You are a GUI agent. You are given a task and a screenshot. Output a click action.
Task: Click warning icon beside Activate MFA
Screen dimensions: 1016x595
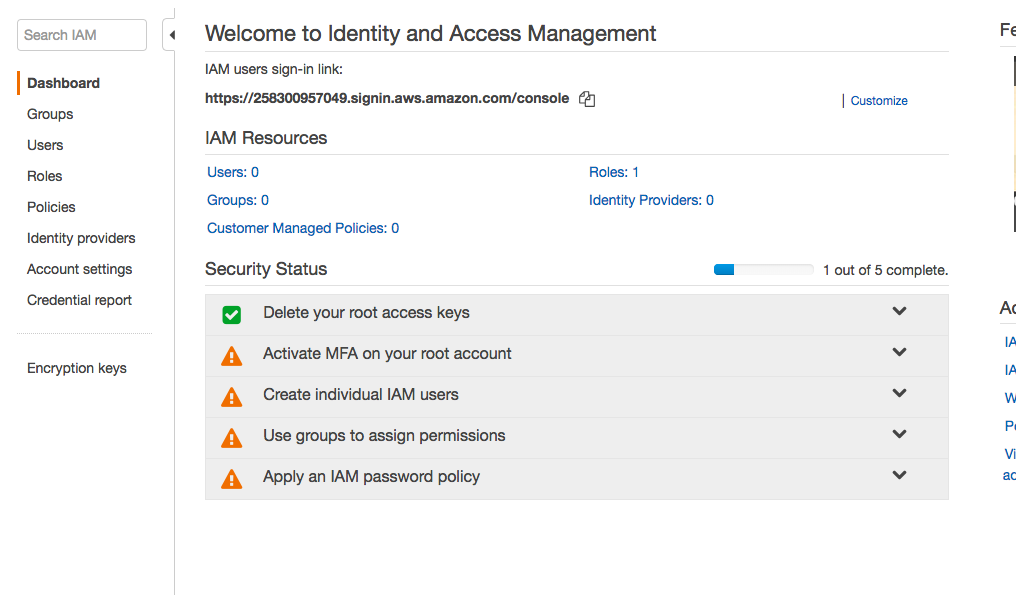tap(231, 356)
